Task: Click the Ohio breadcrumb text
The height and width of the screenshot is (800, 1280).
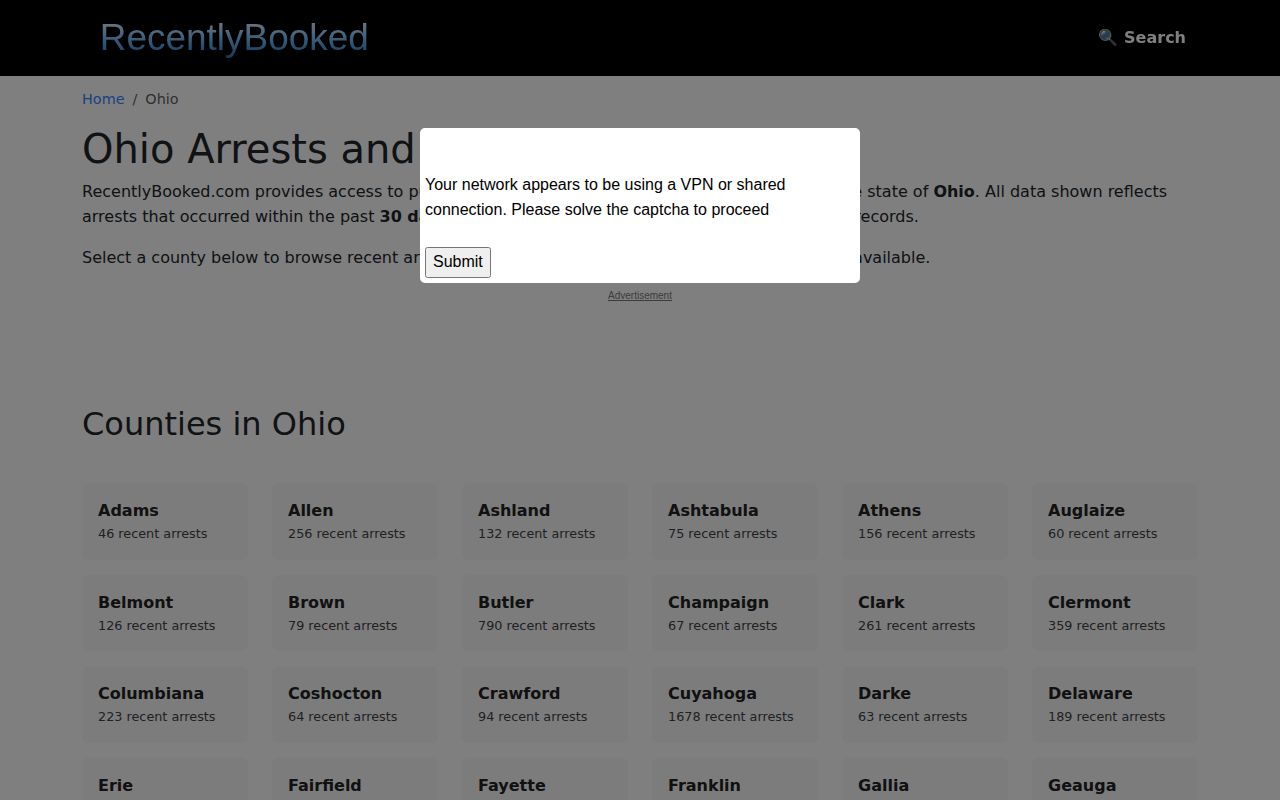Action: tap(162, 99)
